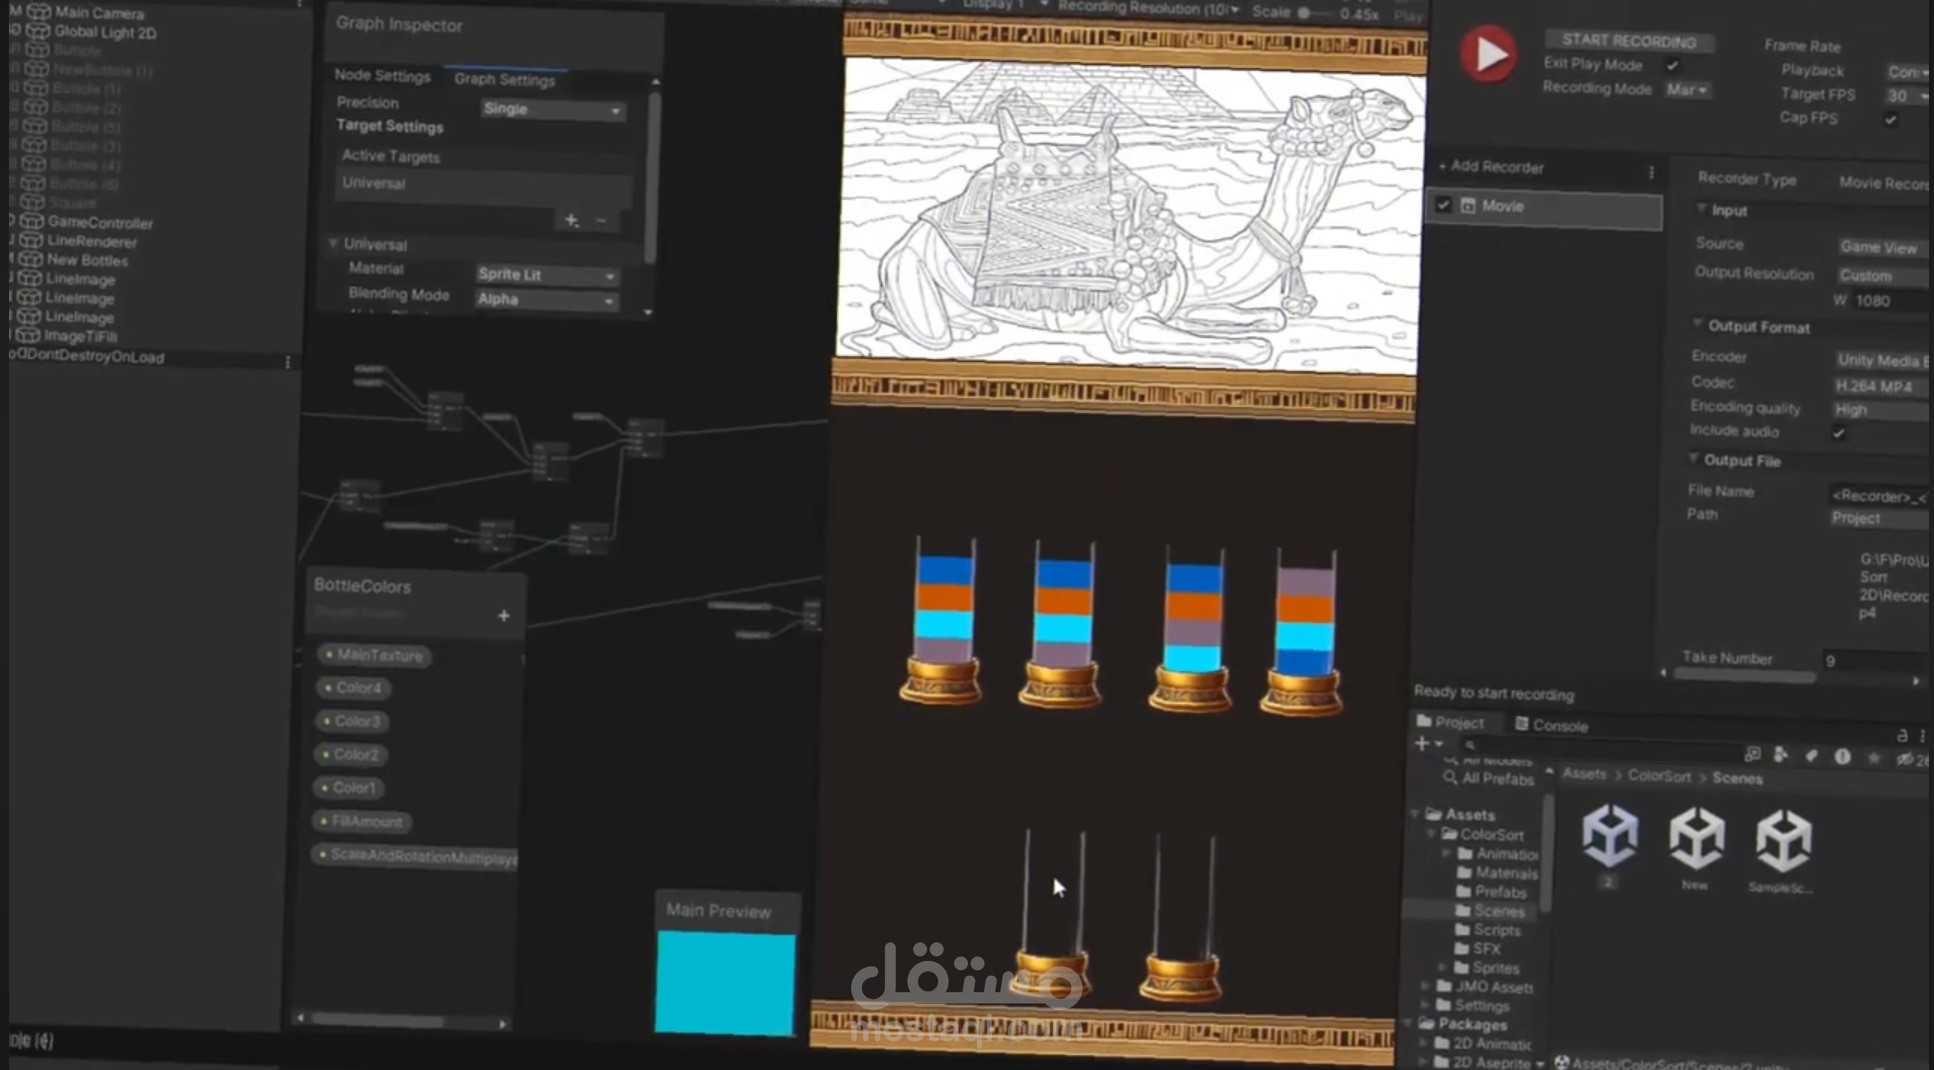Click the START RECORDING button
The image size is (1934, 1070).
[x=1629, y=41]
